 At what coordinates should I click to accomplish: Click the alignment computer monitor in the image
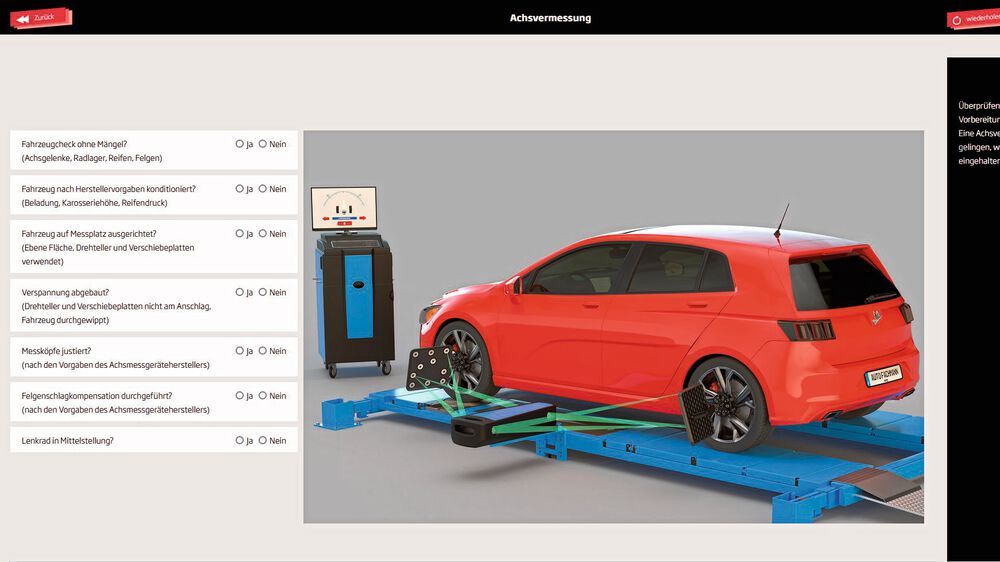point(343,208)
